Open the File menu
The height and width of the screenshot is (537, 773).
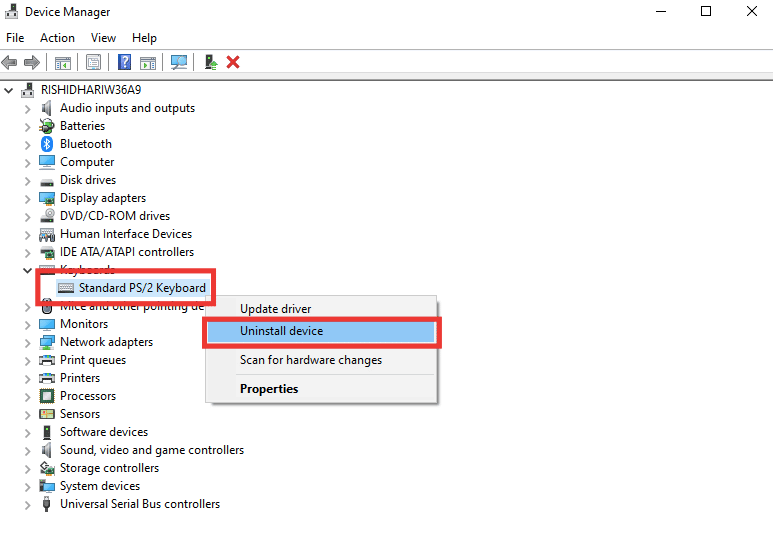point(15,38)
